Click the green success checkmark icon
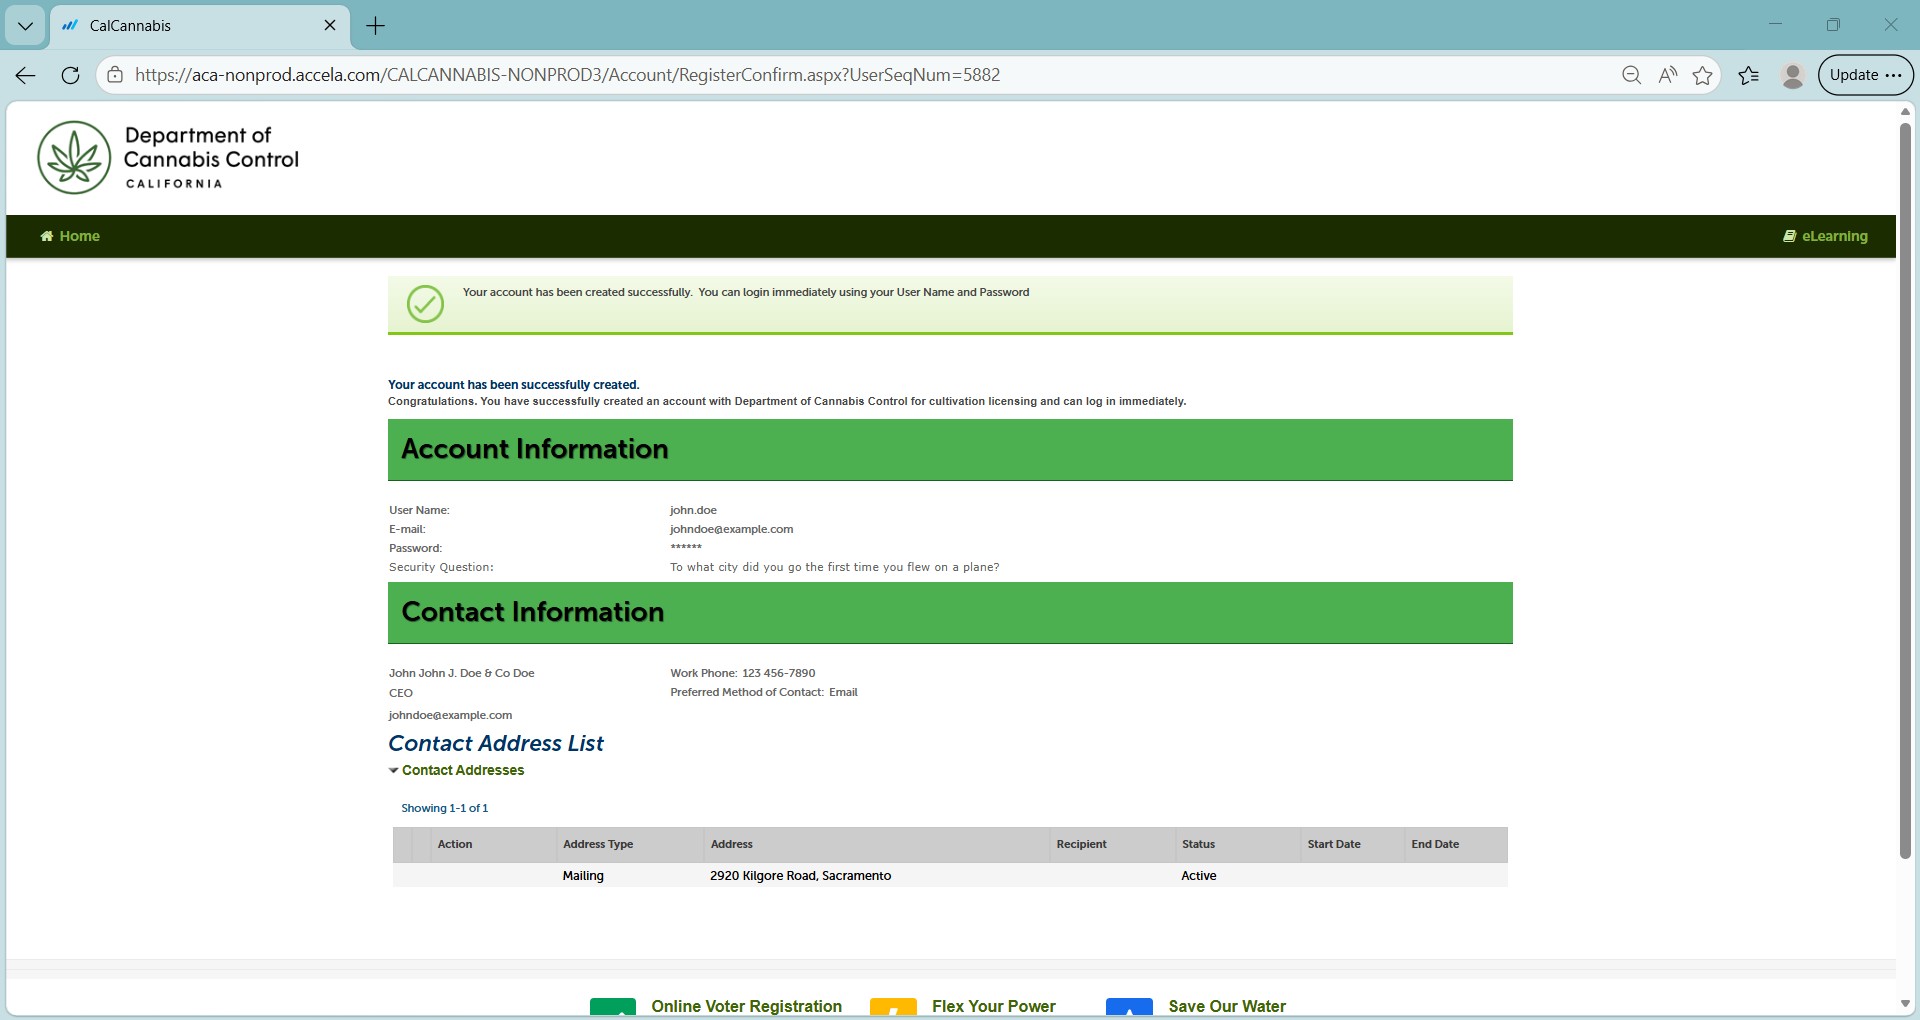Image resolution: width=1920 pixels, height=1020 pixels. 425,304
